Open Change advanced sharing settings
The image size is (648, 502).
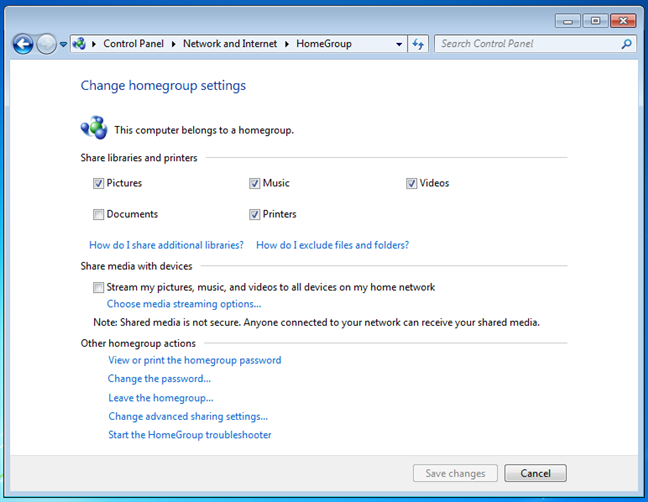tap(188, 416)
